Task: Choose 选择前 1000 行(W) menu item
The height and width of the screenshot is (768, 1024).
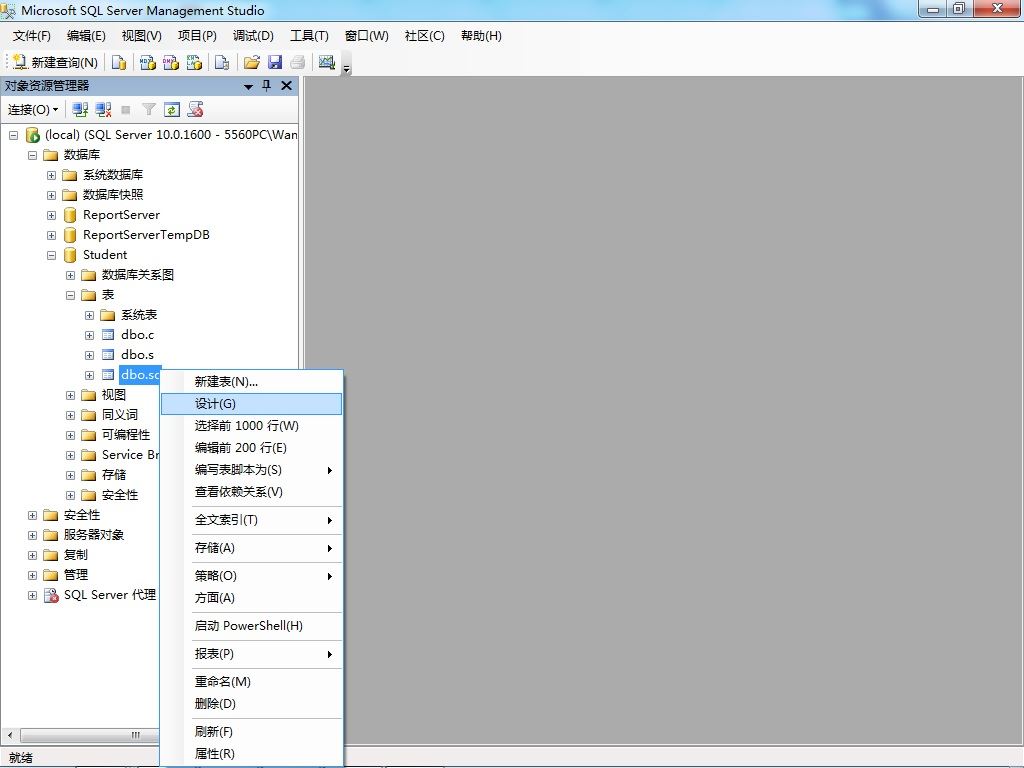Action: (x=251, y=426)
